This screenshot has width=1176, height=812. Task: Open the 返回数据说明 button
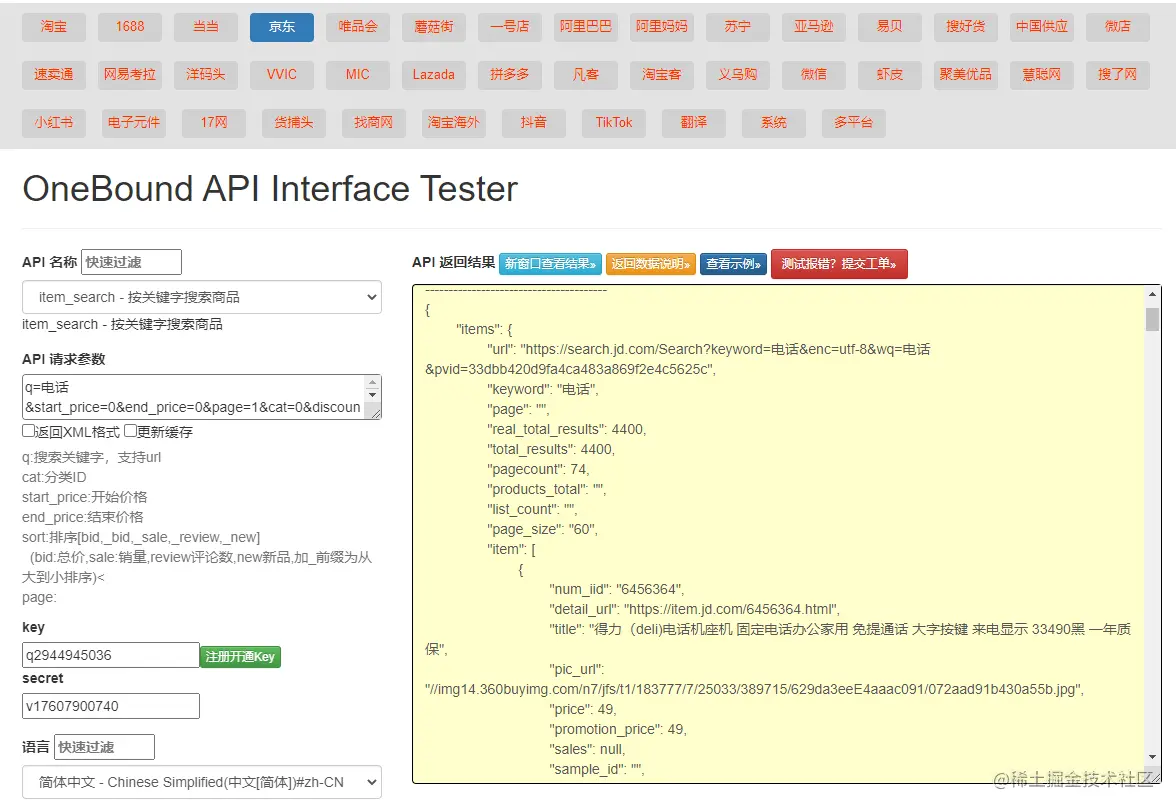tap(650, 264)
